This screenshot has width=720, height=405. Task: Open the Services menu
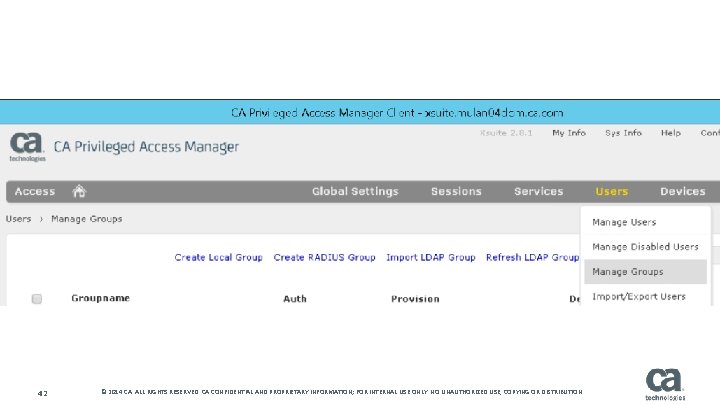(x=539, y=191)
